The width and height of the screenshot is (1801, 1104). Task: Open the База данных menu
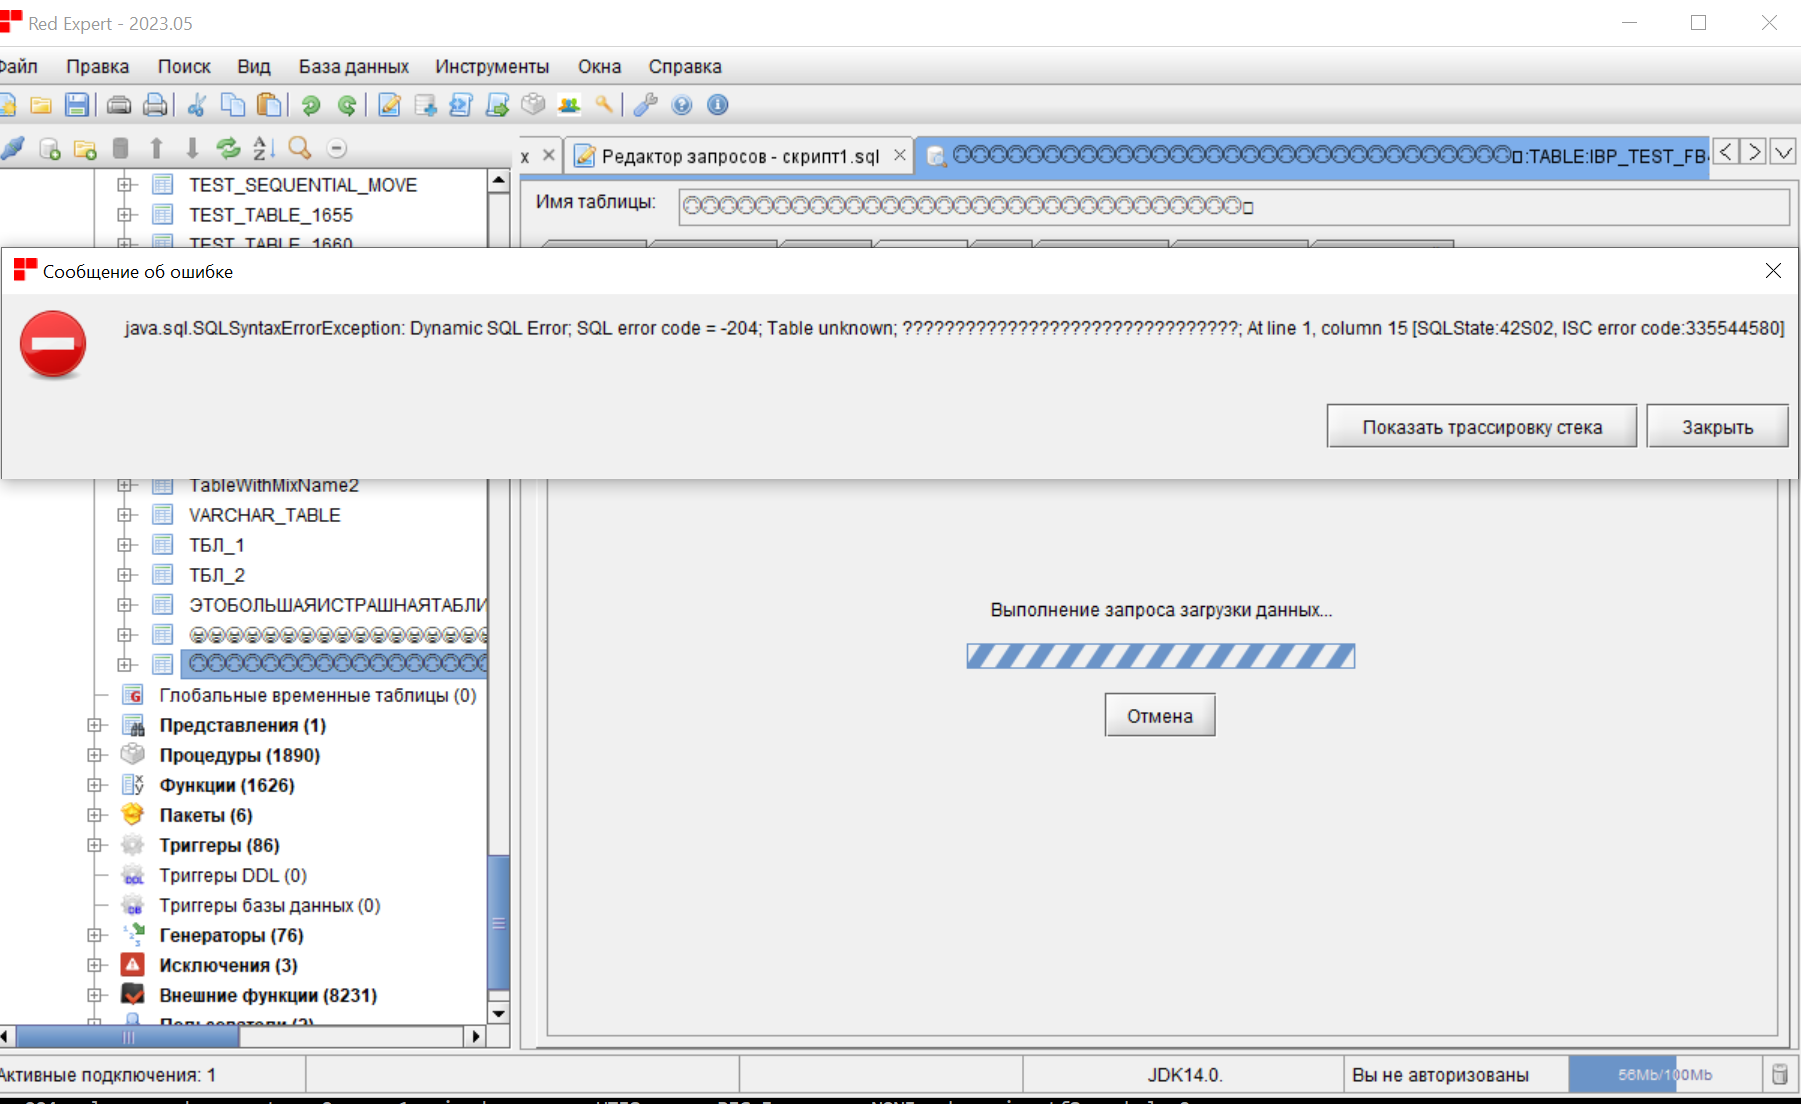353,67
